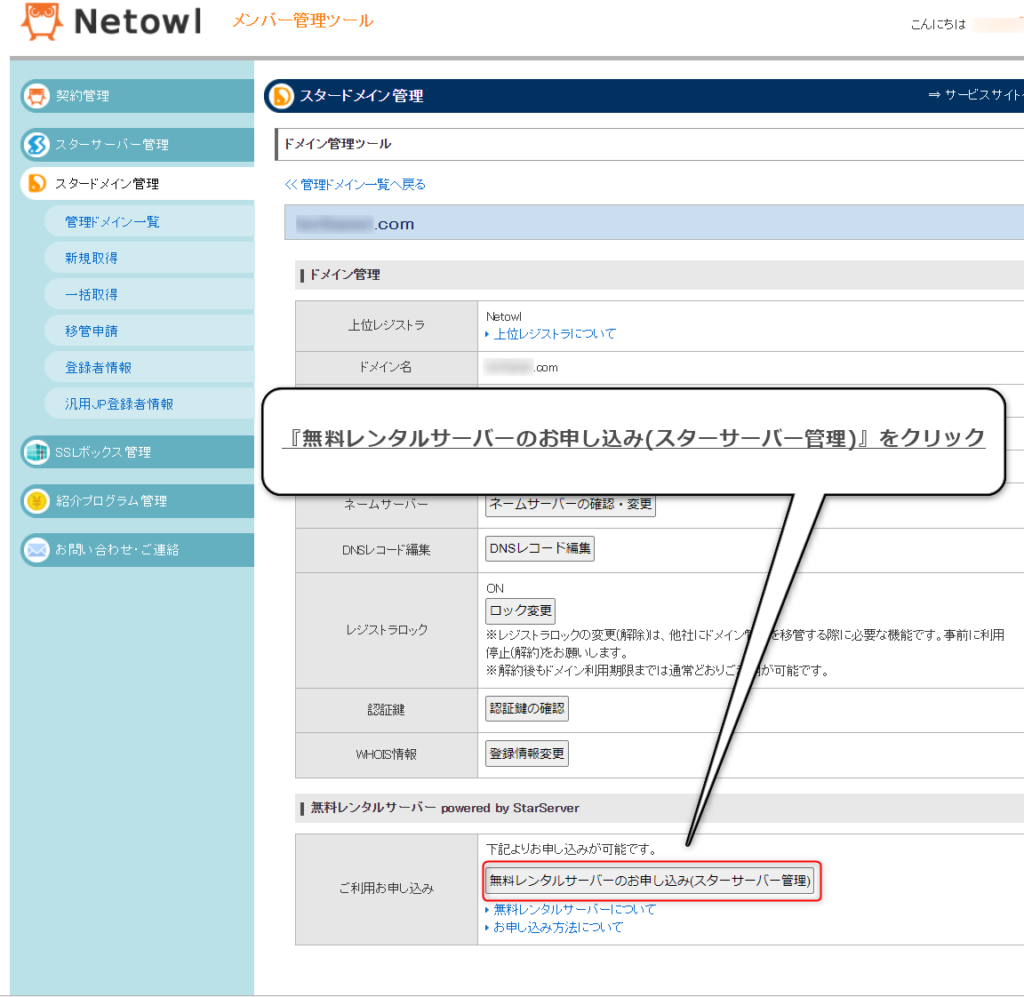
Task: Open 汎用JP登録者情報 submenu item
Action: coord(150,404)
